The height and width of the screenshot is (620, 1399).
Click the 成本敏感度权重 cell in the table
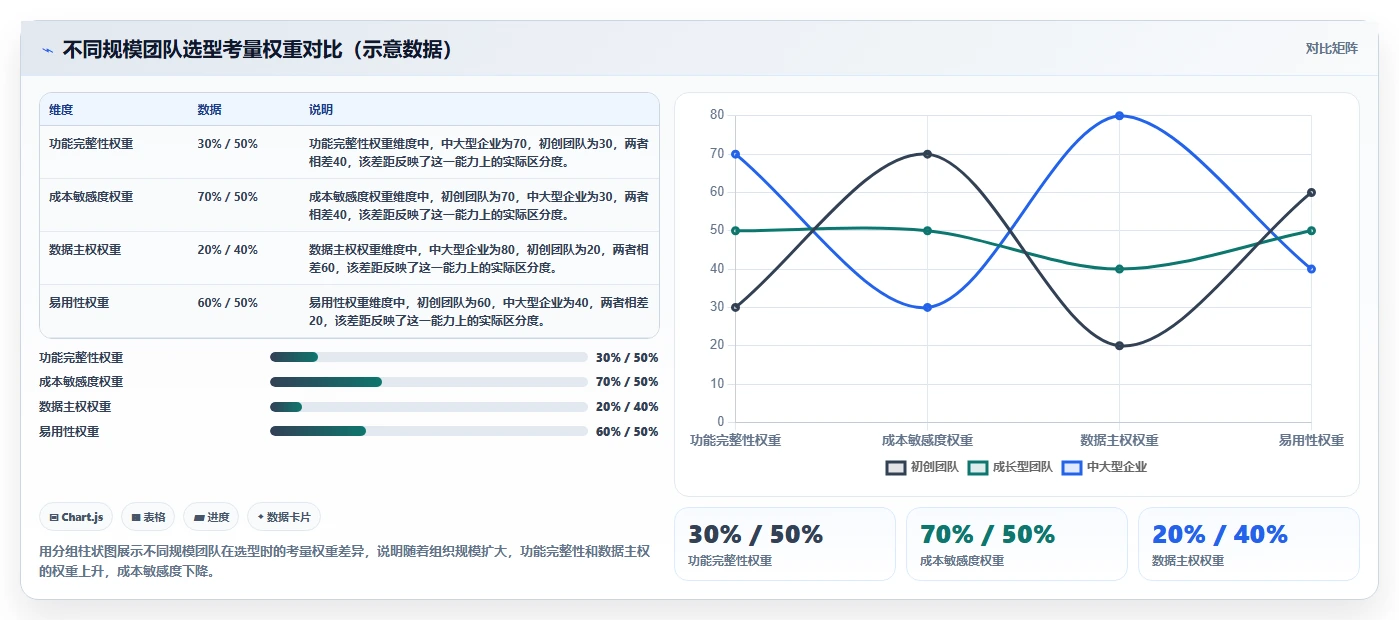[x=91, y=197]
